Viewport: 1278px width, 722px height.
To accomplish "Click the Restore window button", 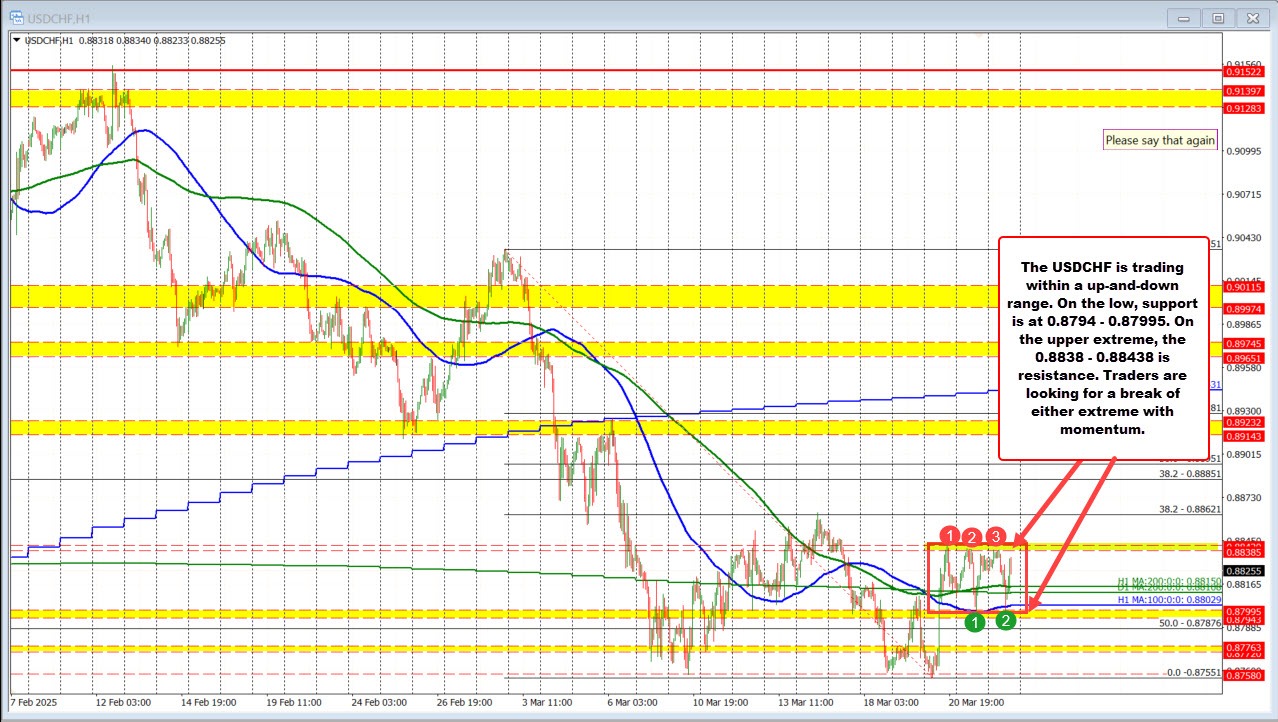I will click(x=1218, y=17).
